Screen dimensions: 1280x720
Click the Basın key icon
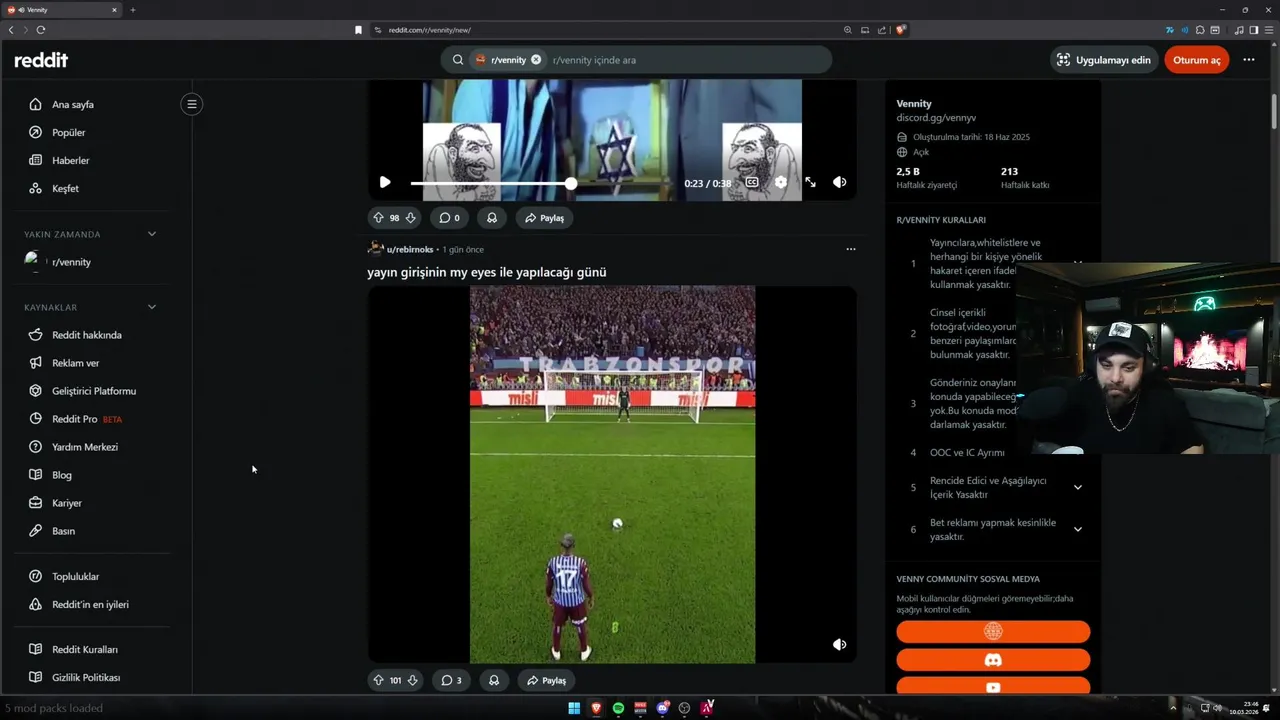pos(35,531)
